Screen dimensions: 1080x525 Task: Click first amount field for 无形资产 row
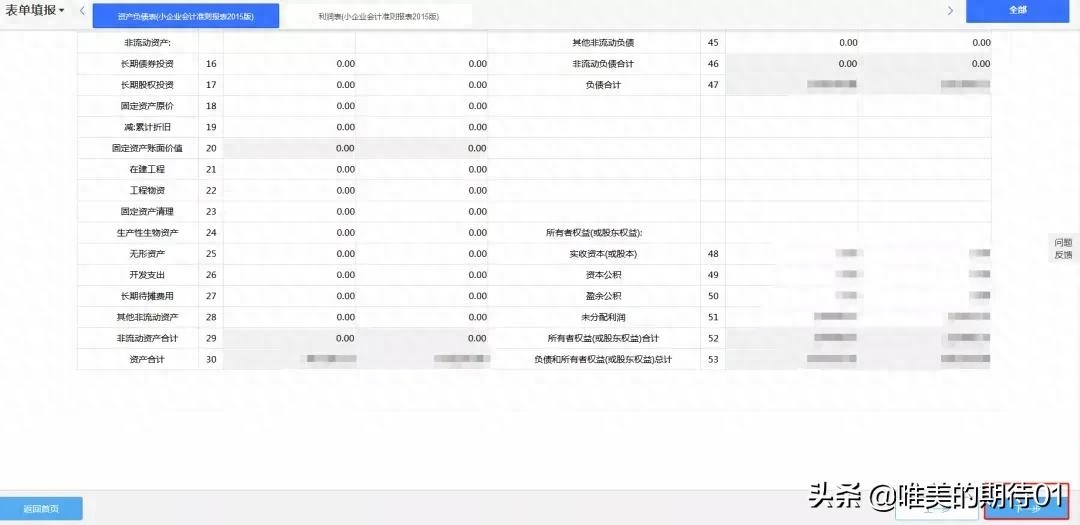[x=289, y=254]
